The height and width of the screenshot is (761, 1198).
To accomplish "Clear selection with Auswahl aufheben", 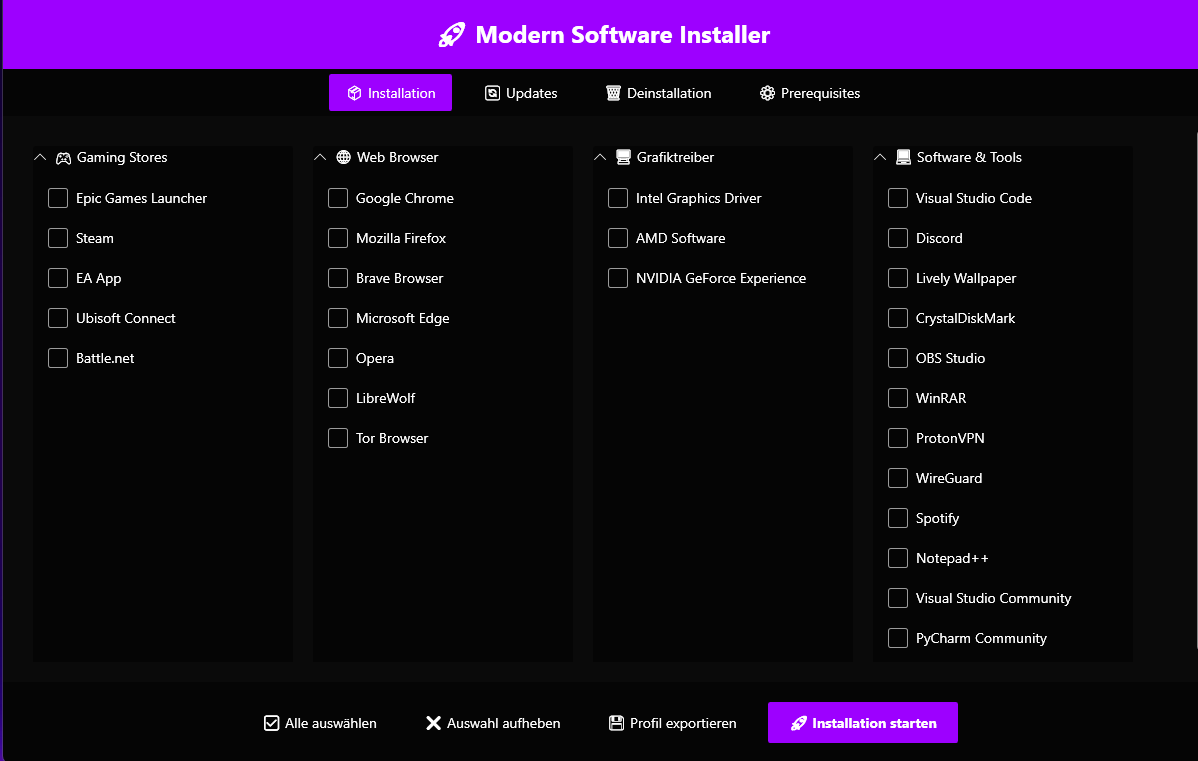I will point(493,723).
